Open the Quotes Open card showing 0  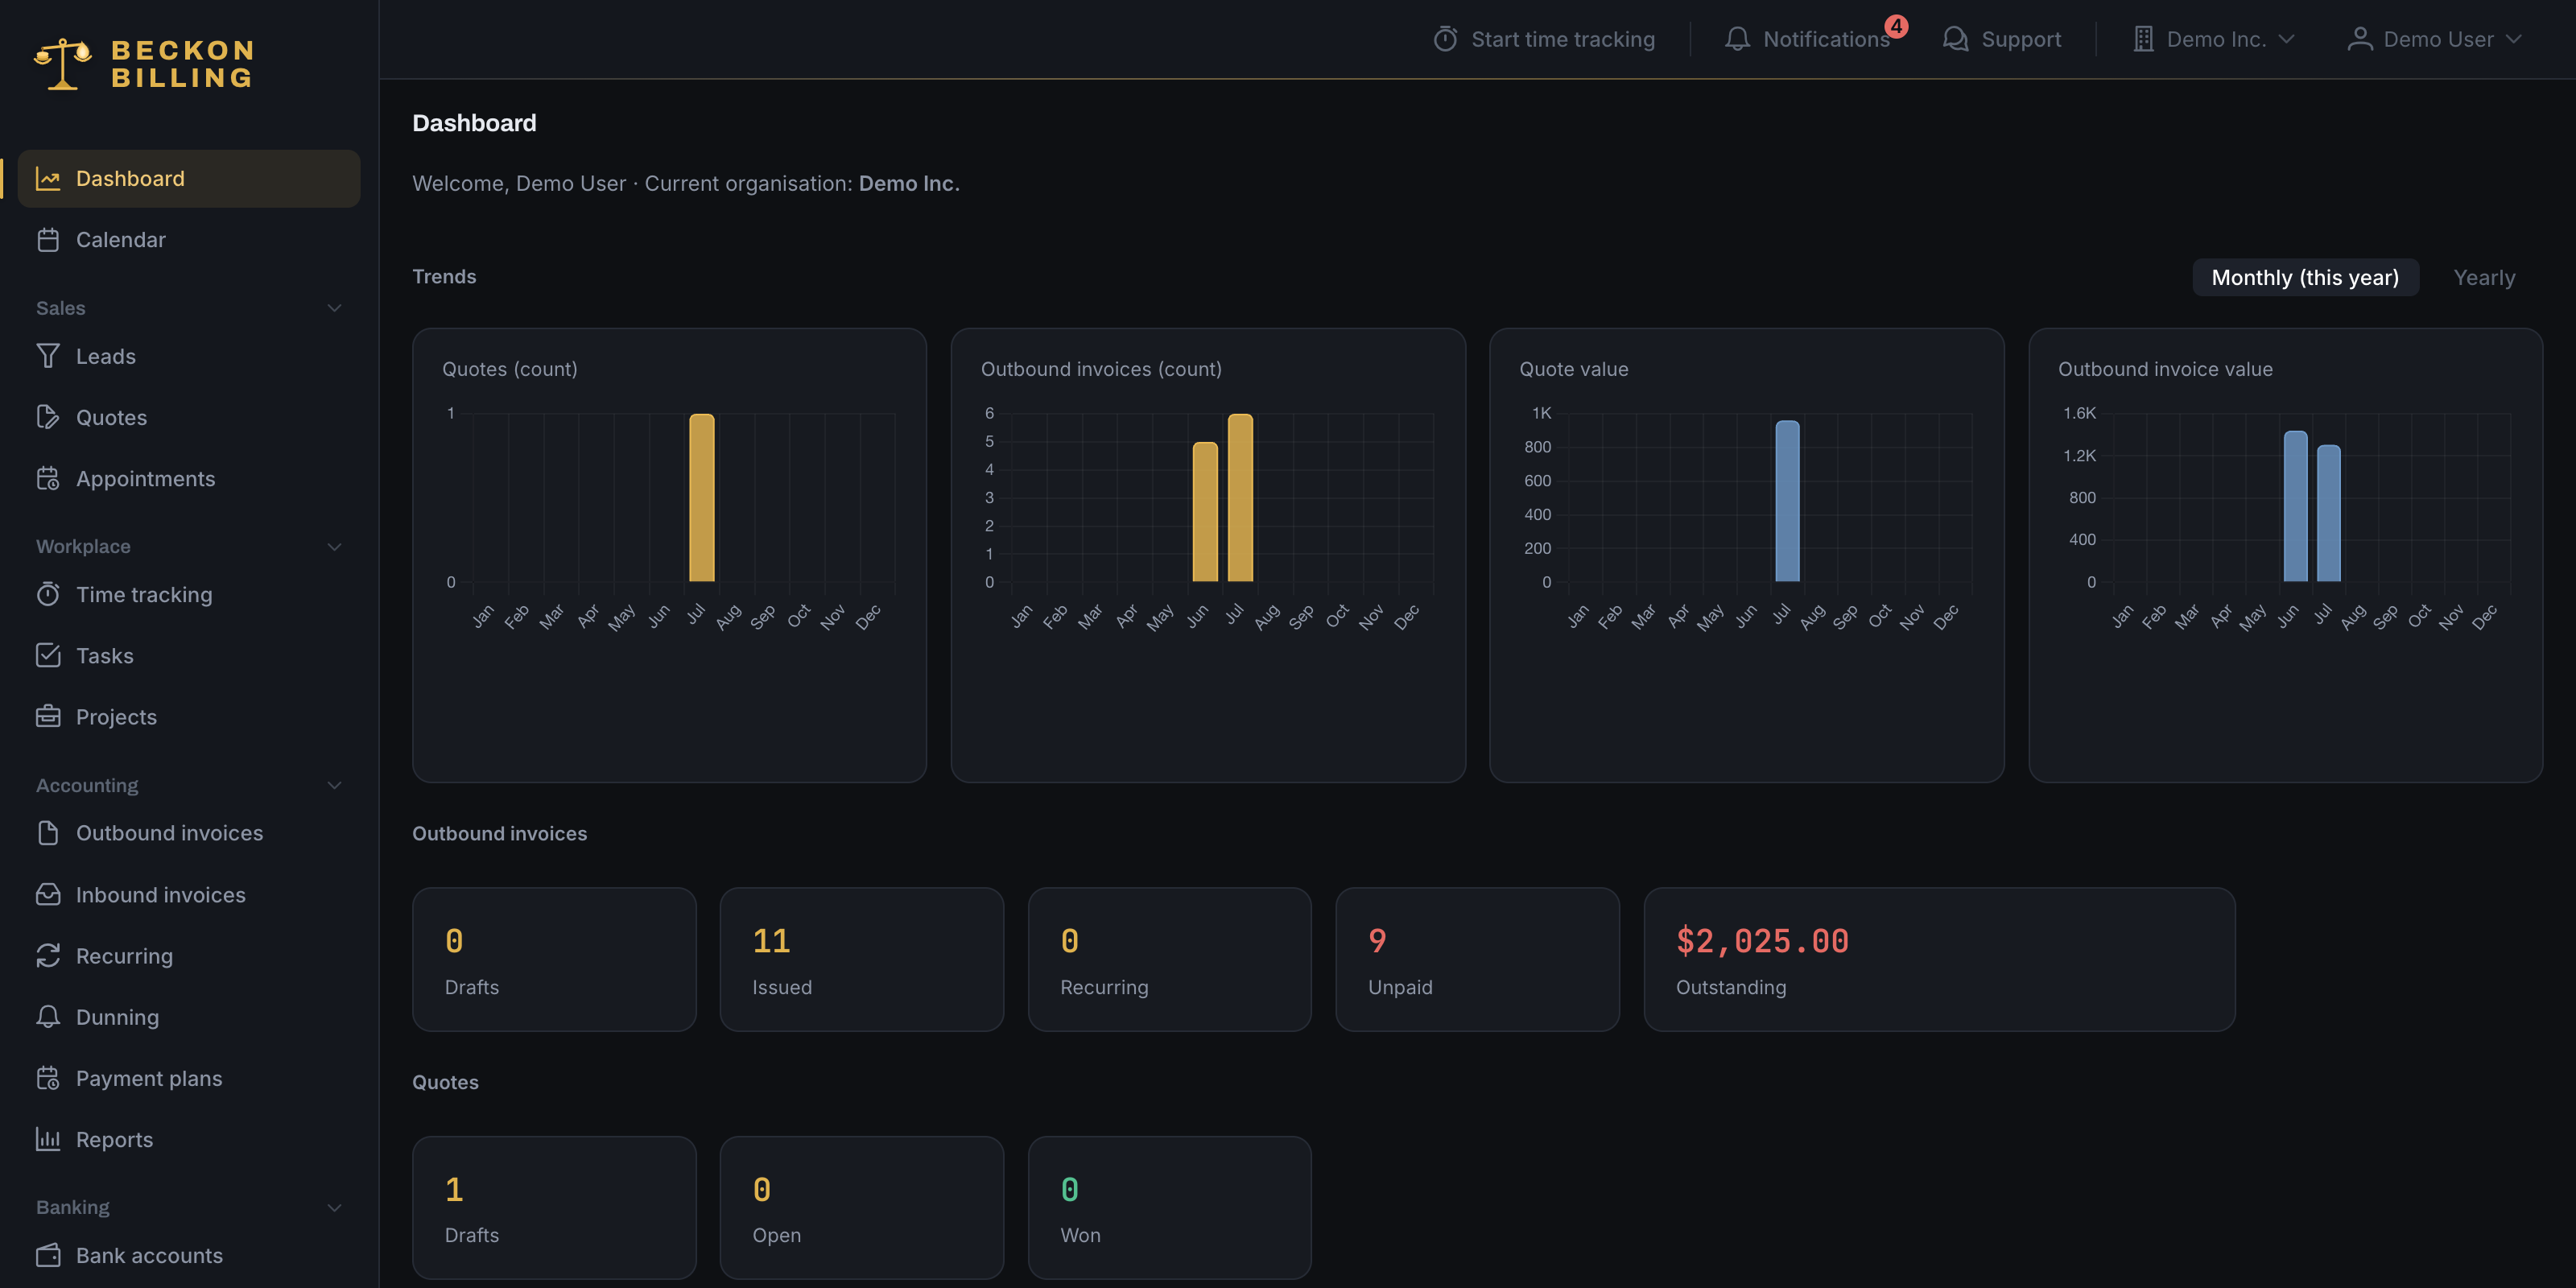862,1208
